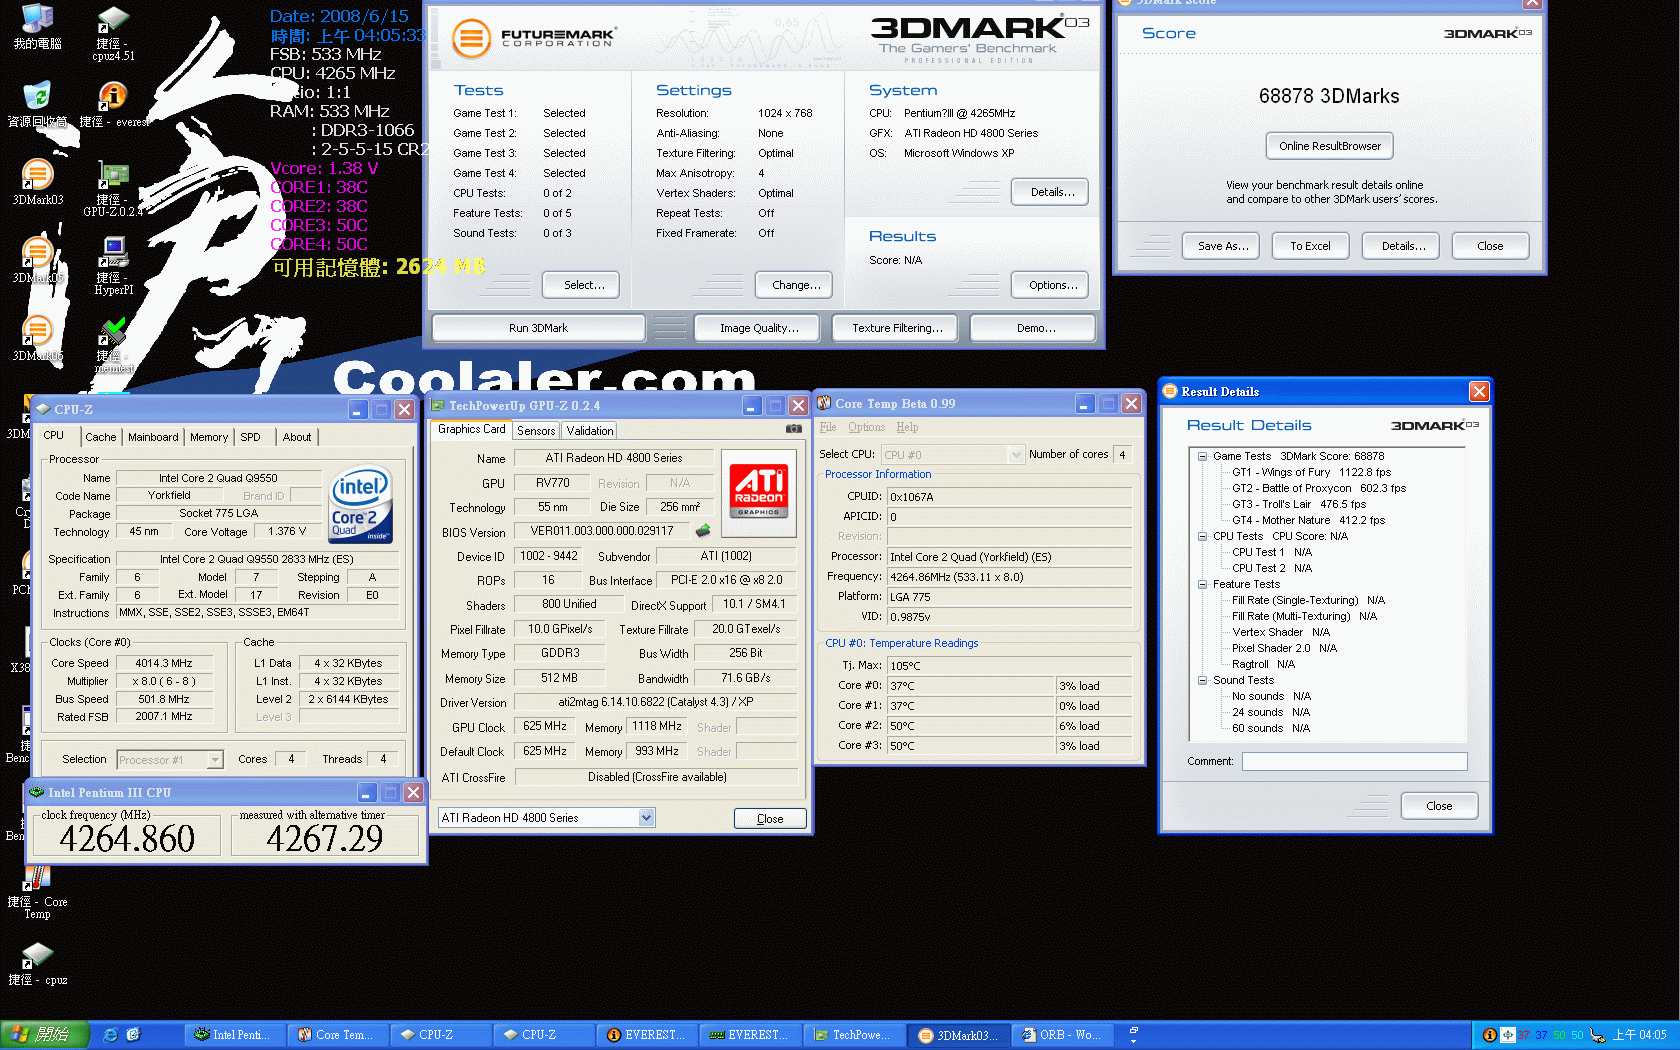Open the Core Temp desktop shortcut
Viewport: 1680px width, 1050px height.
coord(37,893)
